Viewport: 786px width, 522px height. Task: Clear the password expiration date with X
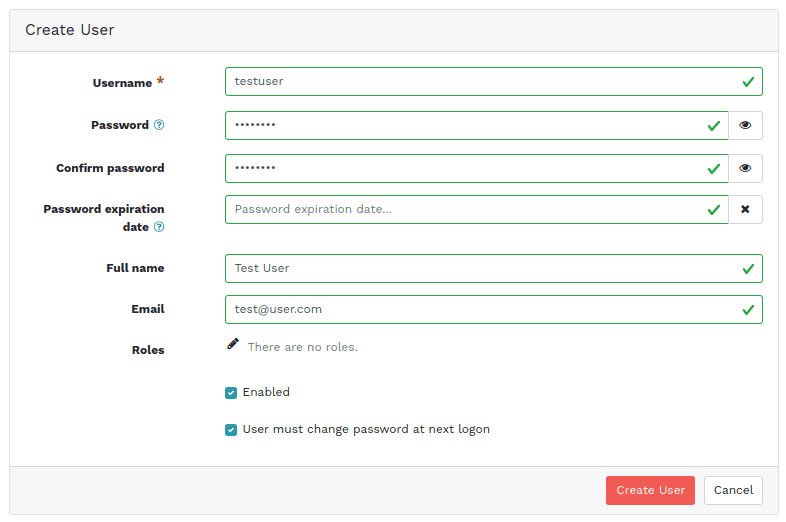[745, 209]
